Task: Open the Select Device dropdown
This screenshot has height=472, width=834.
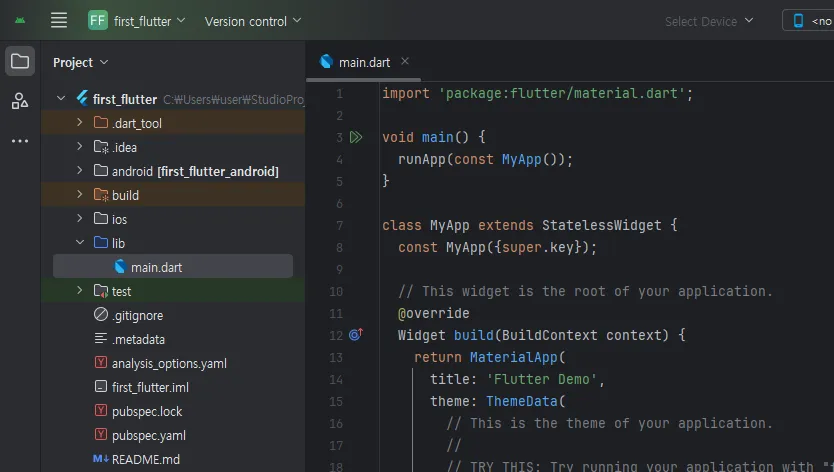Action: (709, 21)
